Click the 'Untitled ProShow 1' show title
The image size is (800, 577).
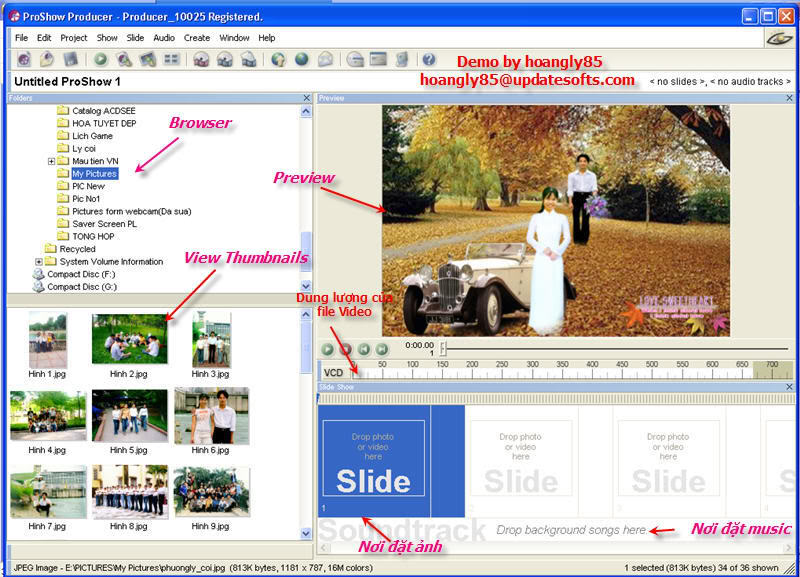(67, 82)
